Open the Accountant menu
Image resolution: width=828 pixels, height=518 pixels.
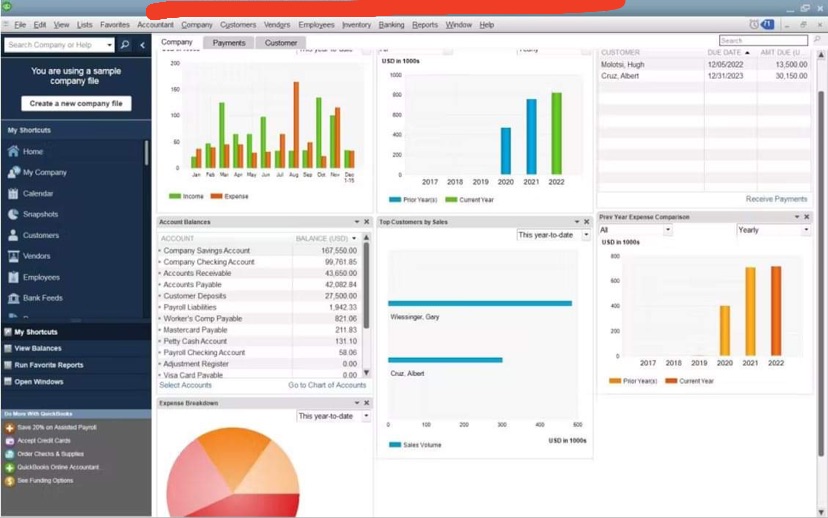click(155, 25)
